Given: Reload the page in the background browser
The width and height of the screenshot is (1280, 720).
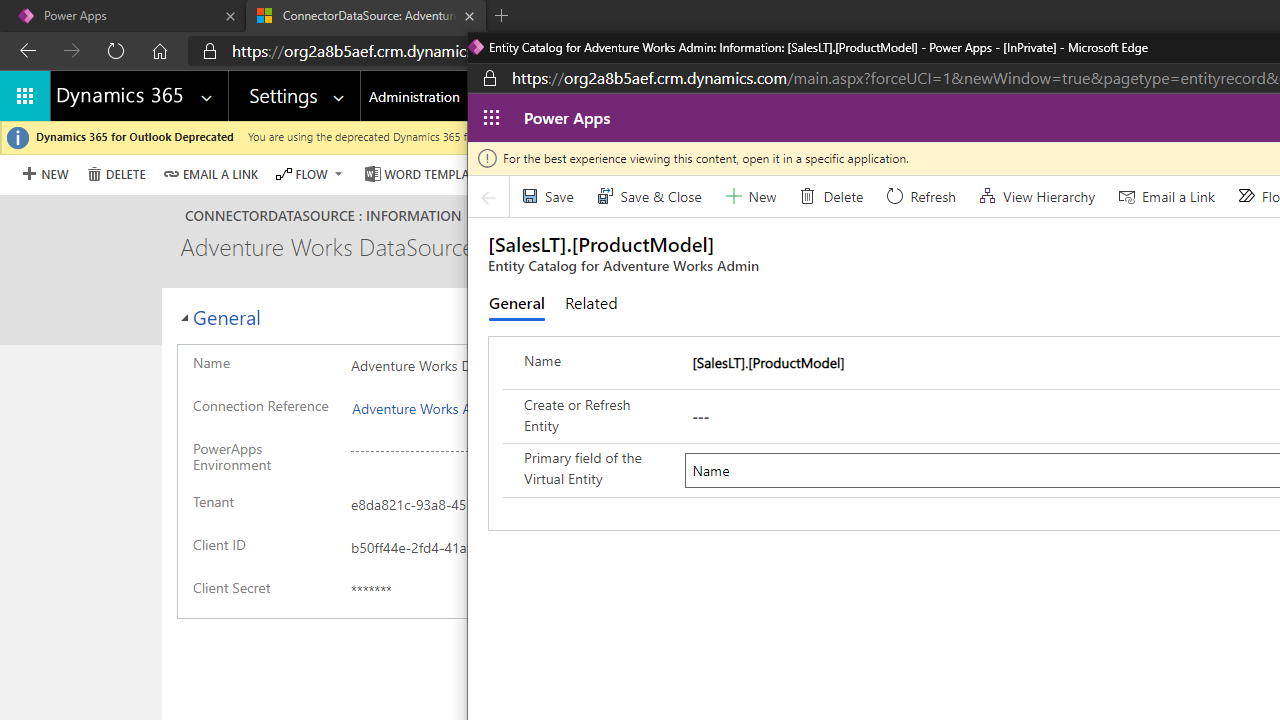Looking at the screenshot, I should click(x=116, y=51).
